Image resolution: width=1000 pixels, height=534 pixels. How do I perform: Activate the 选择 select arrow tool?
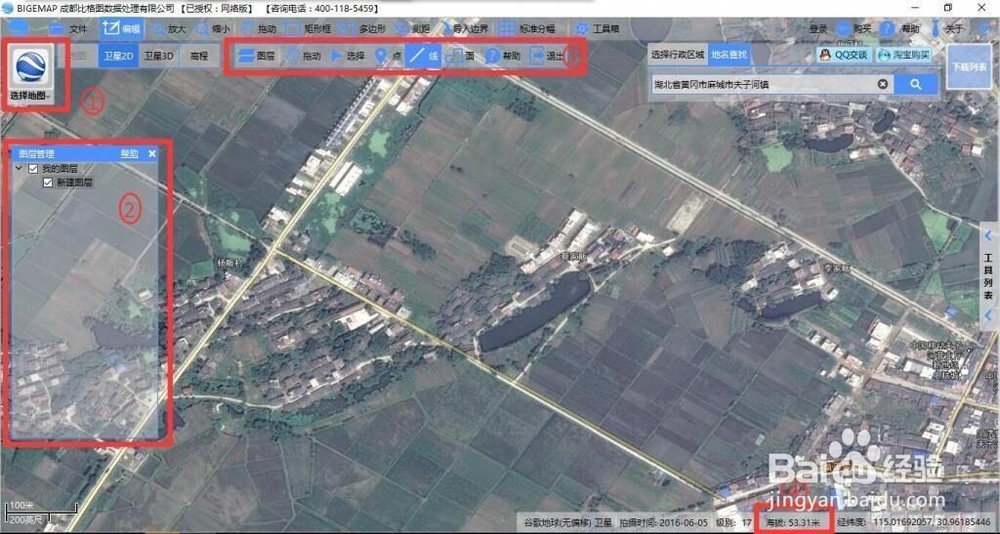[348, 56]
